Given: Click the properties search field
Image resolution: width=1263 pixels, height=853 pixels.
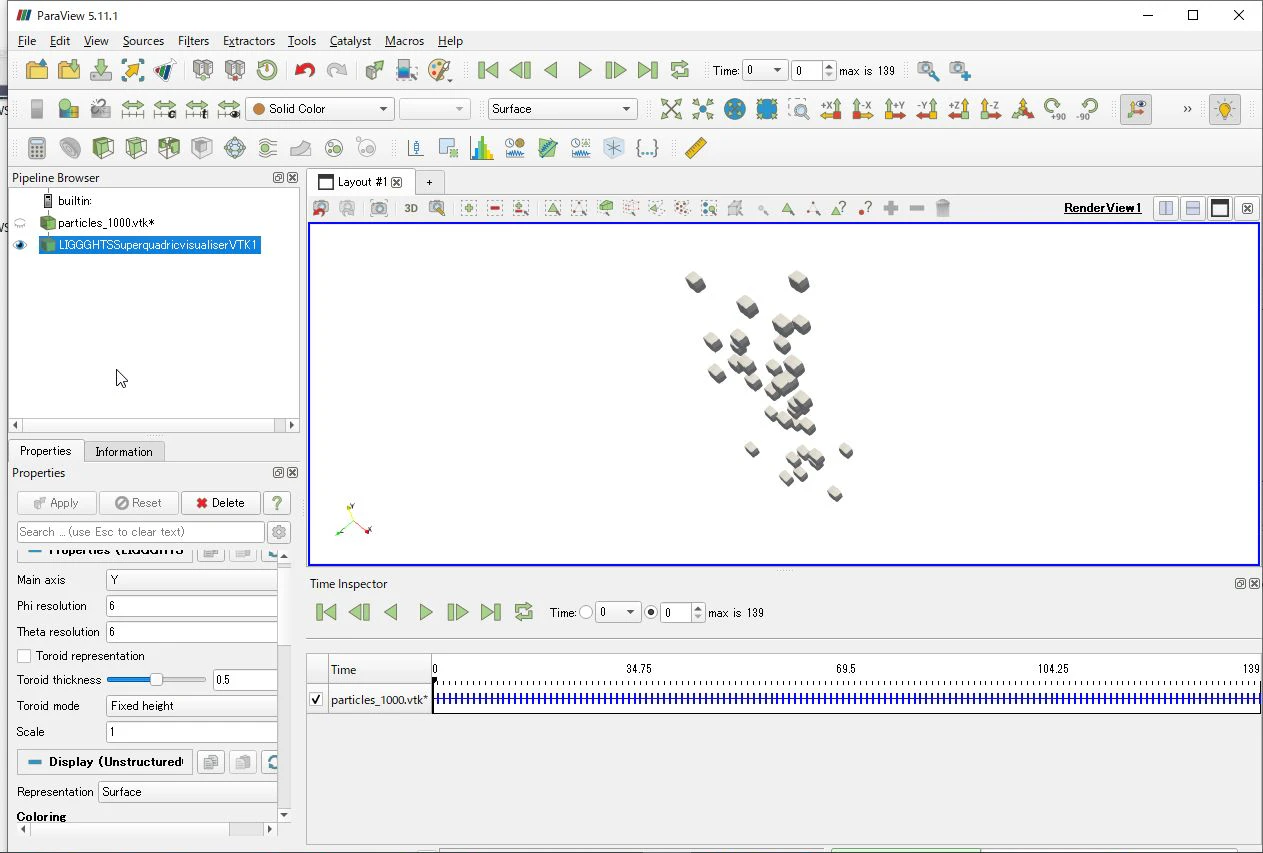Looking at the screenshot, I should [141, 532].
